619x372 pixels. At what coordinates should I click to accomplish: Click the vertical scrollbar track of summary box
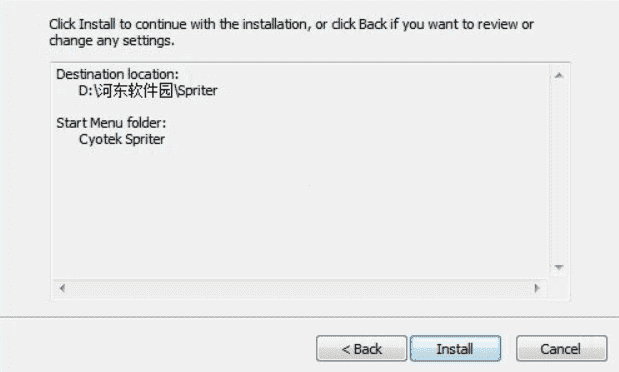coord(559,171)
